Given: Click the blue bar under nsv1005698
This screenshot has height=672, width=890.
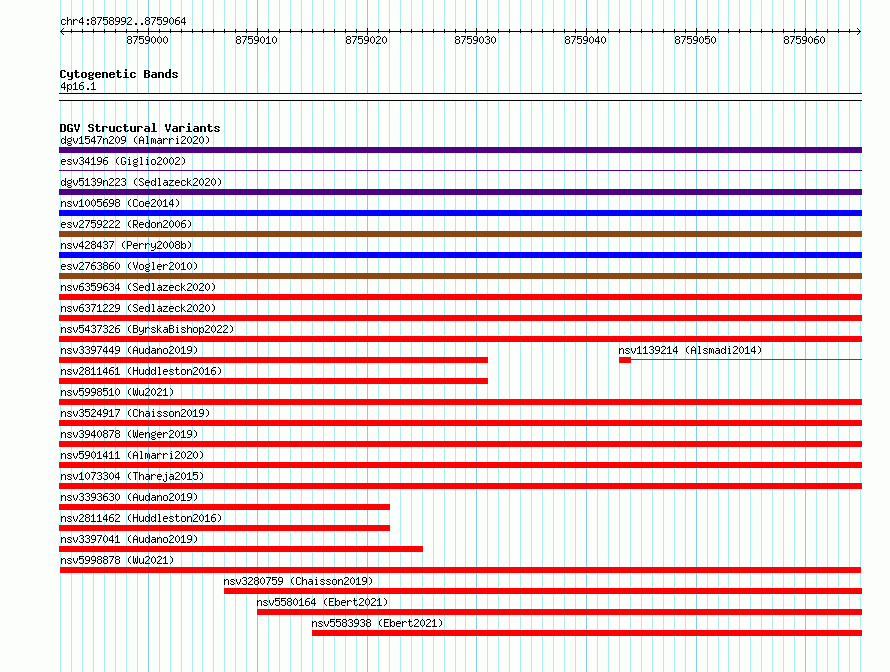Looking at the screenshot, I should click(x=460, y=213).
